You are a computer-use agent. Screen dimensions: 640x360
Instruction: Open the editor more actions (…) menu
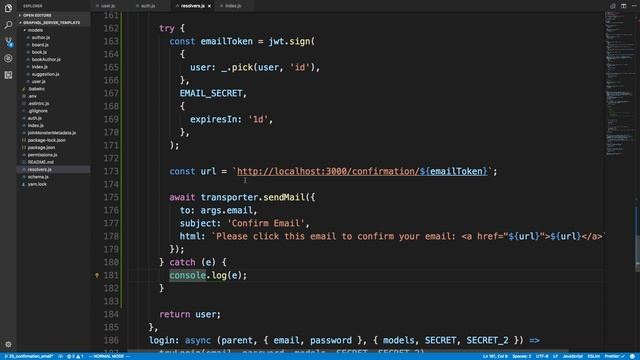(x=634, y=6)
